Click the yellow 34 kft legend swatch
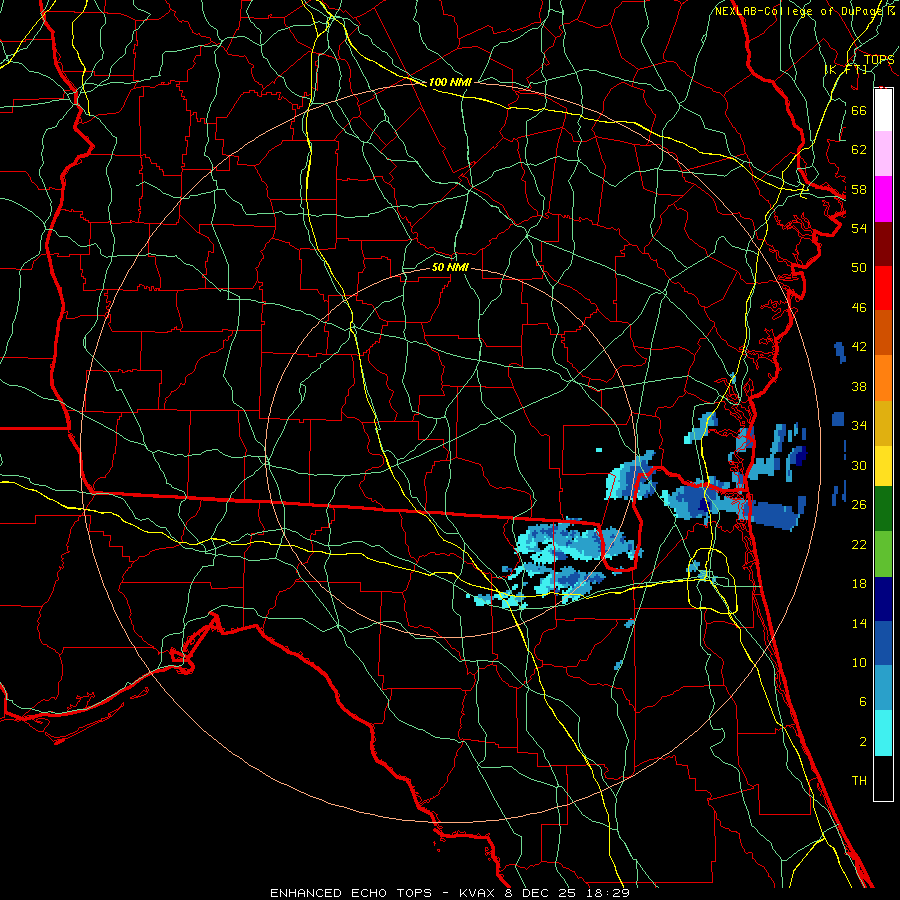Screen dimensions: 900x900 883,465
